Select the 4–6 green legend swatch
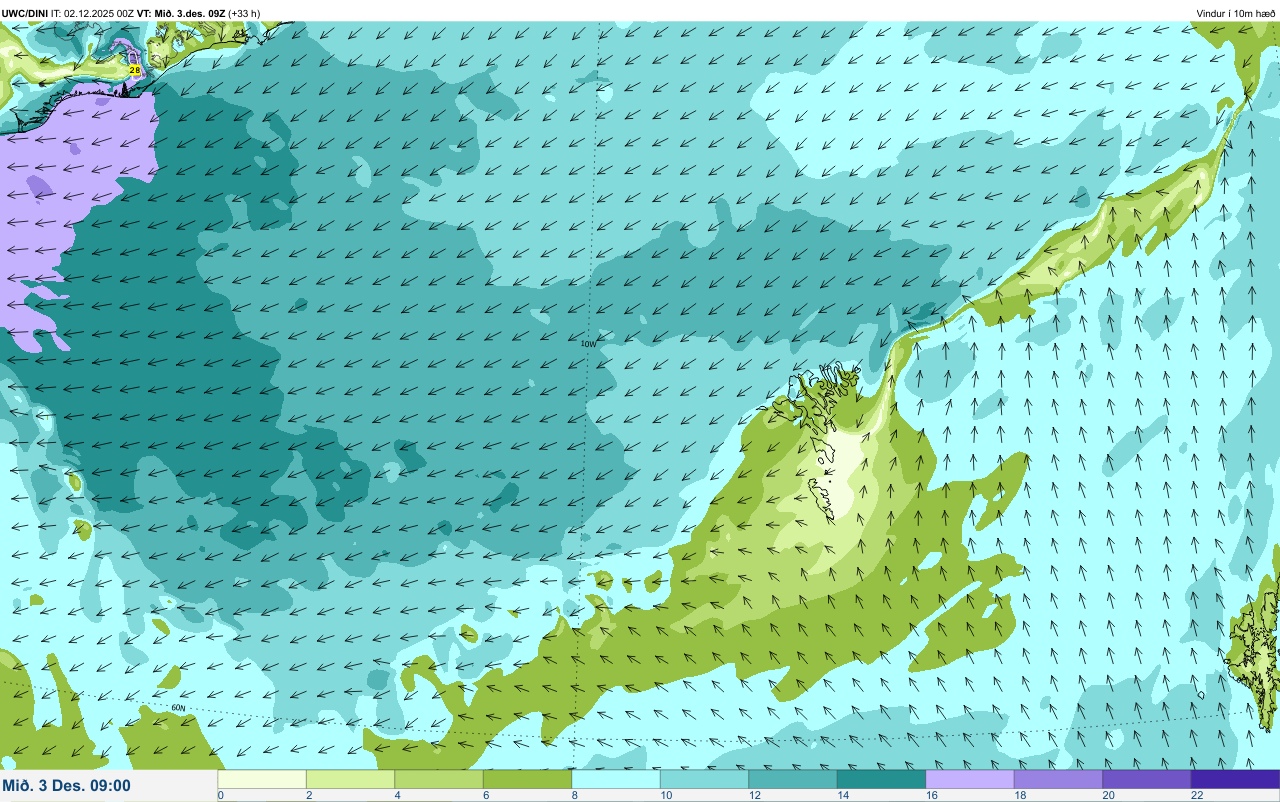This screenshot has height=802, width=1280. pyautogui.click(x=439, y=779)
